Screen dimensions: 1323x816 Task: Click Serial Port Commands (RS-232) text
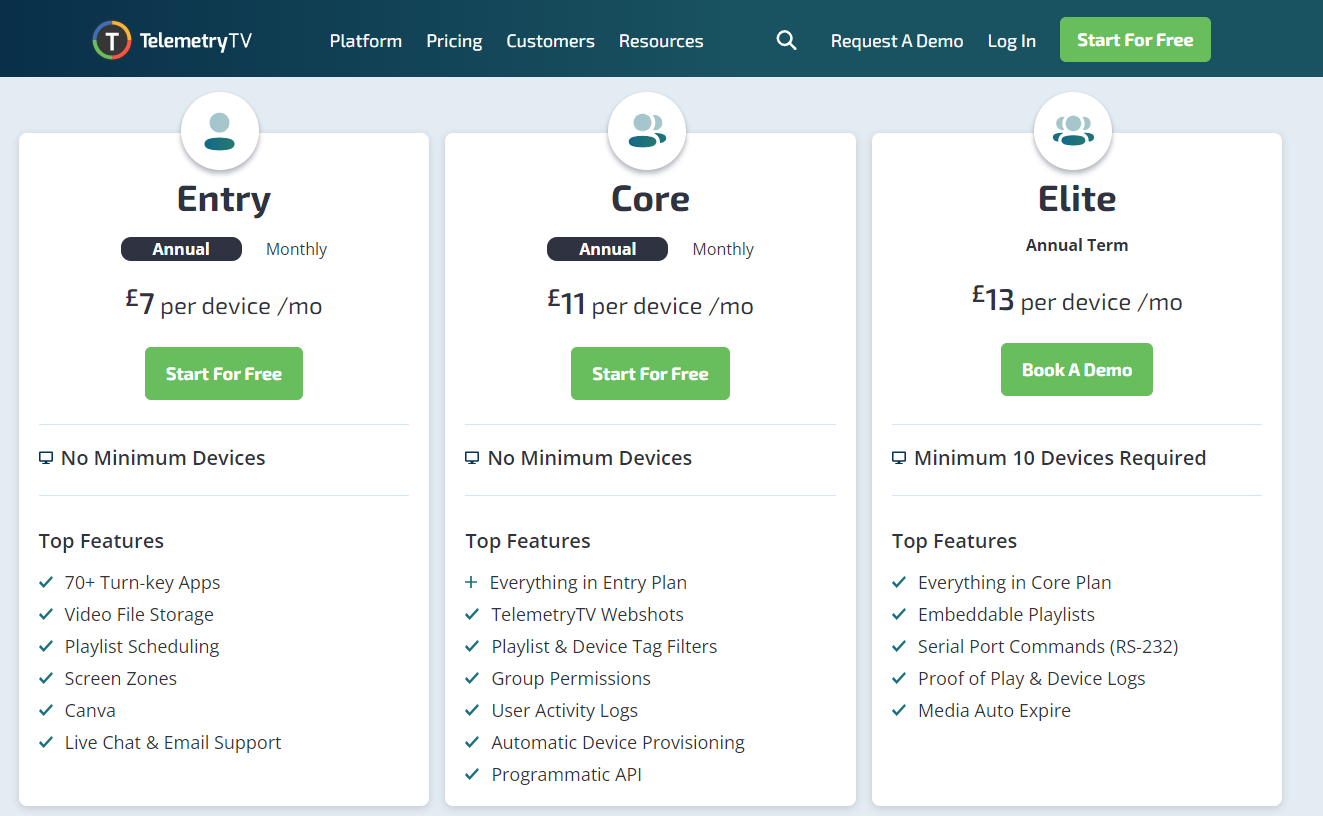(x=1048, y=646)
